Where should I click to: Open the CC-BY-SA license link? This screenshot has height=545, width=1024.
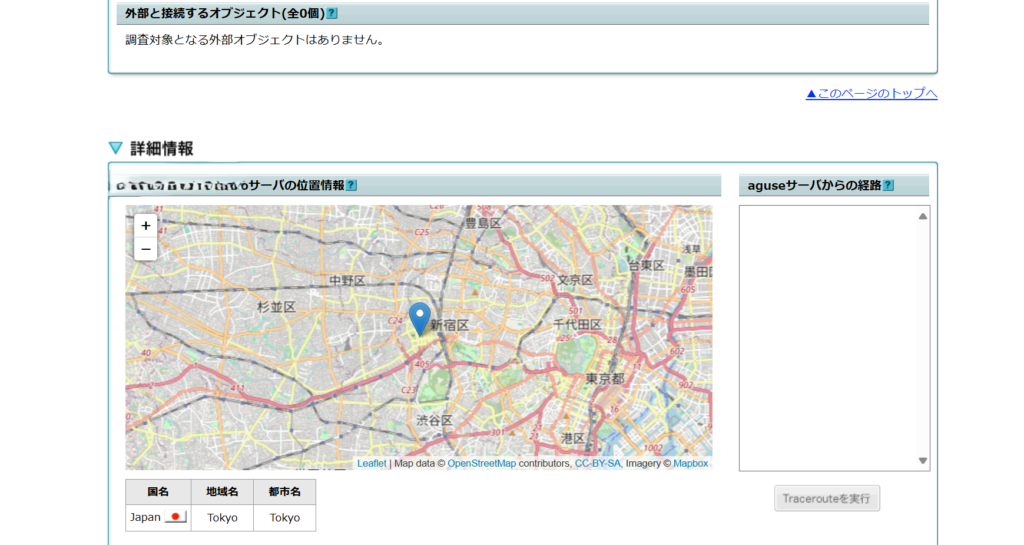click(598, 463)
